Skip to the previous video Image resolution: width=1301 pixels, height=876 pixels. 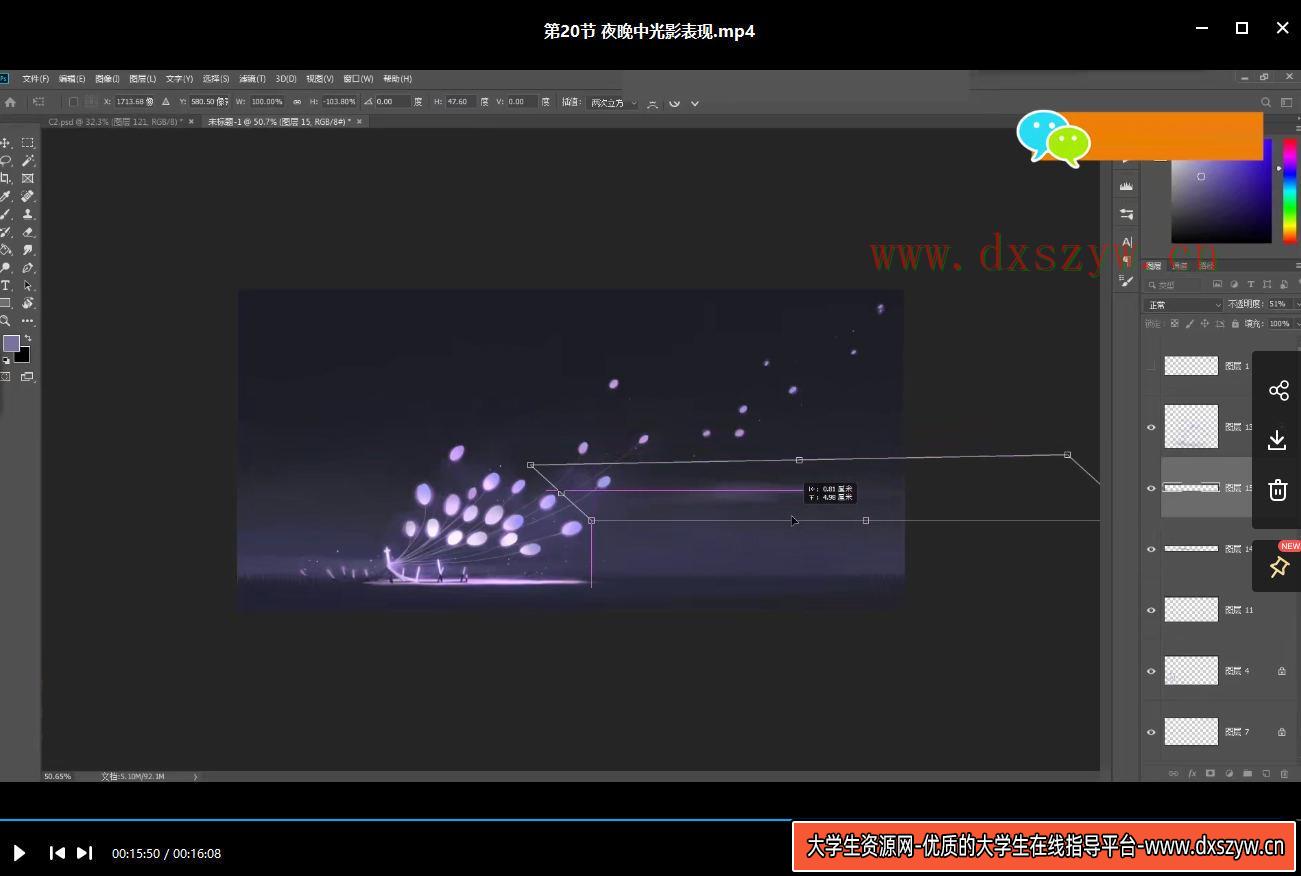pyautogui.click(x=57, y=853)
